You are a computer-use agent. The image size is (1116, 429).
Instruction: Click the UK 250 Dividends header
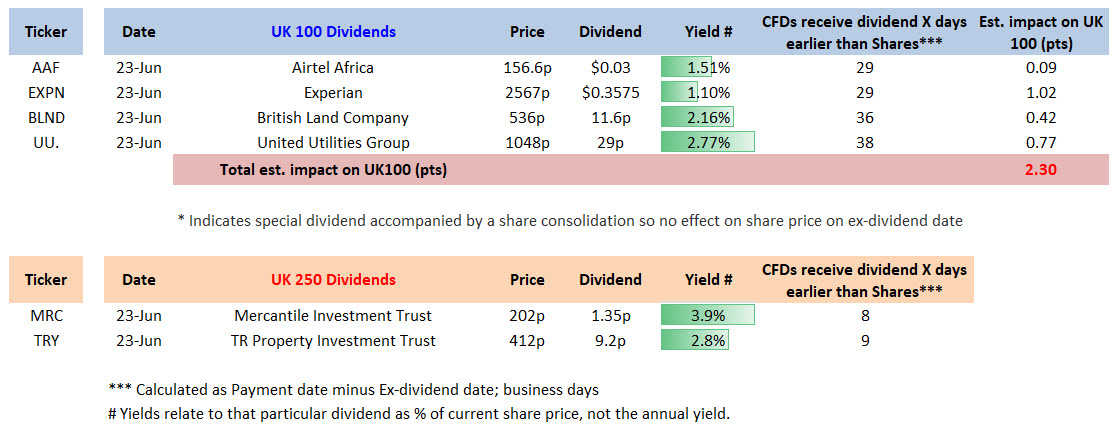[x=333, y=280]
